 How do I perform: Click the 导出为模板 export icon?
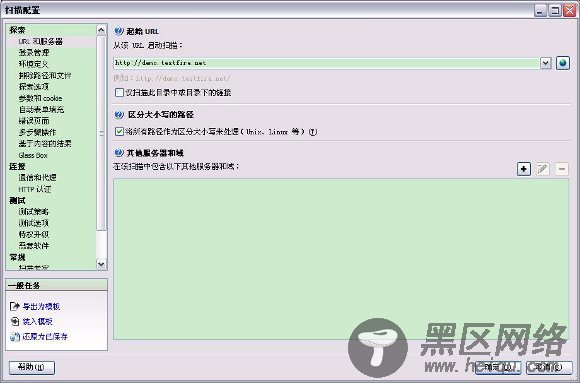(x=14, y=306)
